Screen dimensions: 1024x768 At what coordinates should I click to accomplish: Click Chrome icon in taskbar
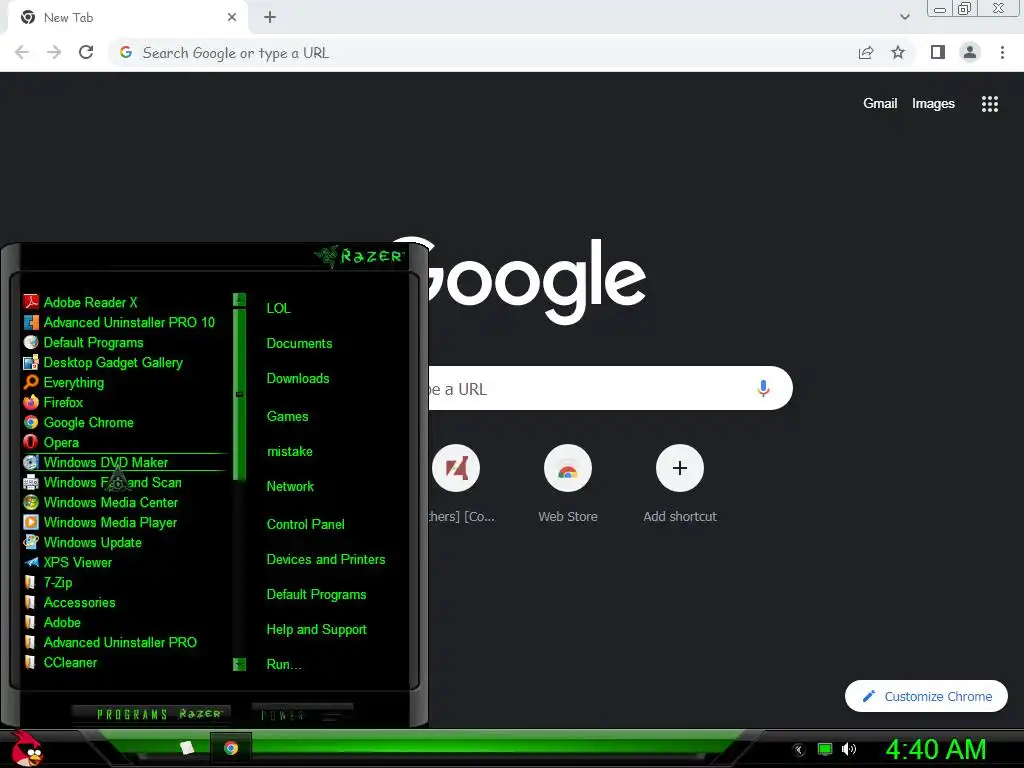[x=231, y=748]
